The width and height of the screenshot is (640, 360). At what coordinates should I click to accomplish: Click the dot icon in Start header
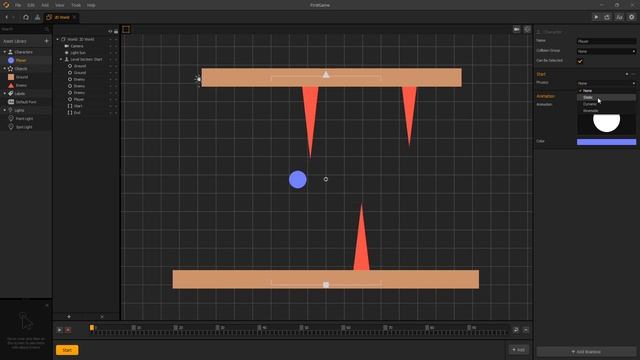click(x=627, y=74)
